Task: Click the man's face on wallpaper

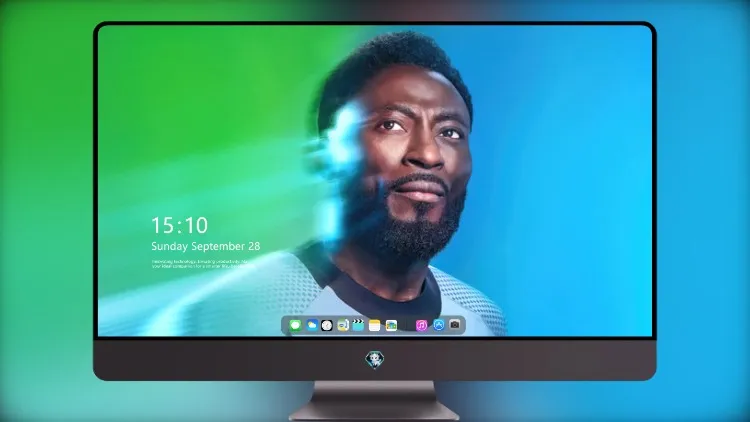Action: tap(411, 158)
